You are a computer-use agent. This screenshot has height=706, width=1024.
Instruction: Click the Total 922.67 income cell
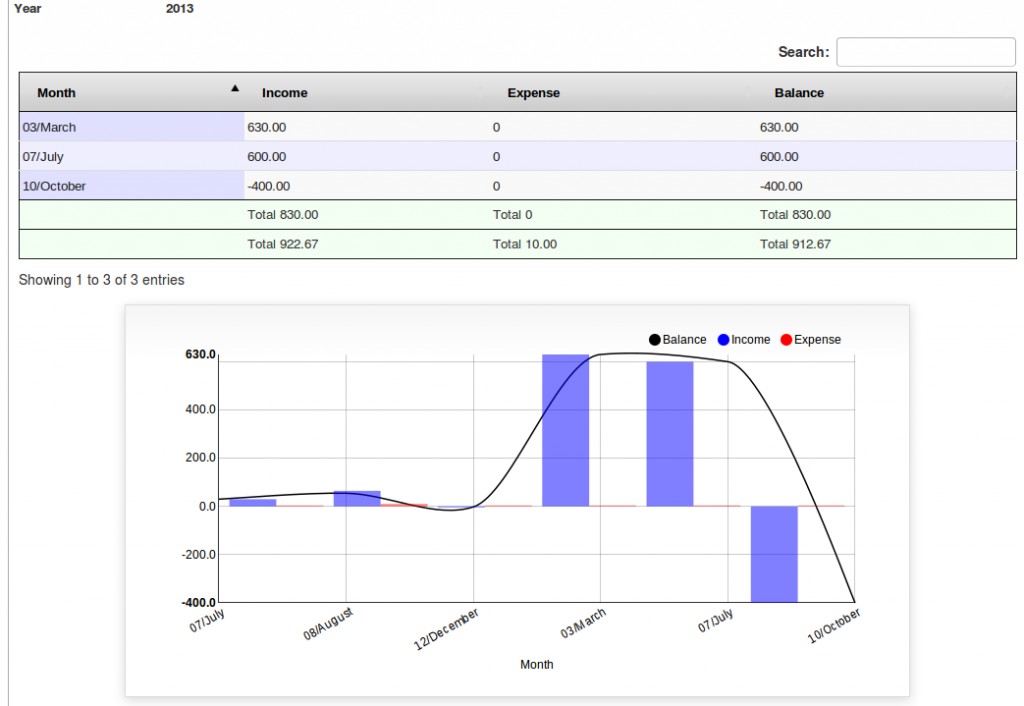pyautogui.click(x=283, y=244)
